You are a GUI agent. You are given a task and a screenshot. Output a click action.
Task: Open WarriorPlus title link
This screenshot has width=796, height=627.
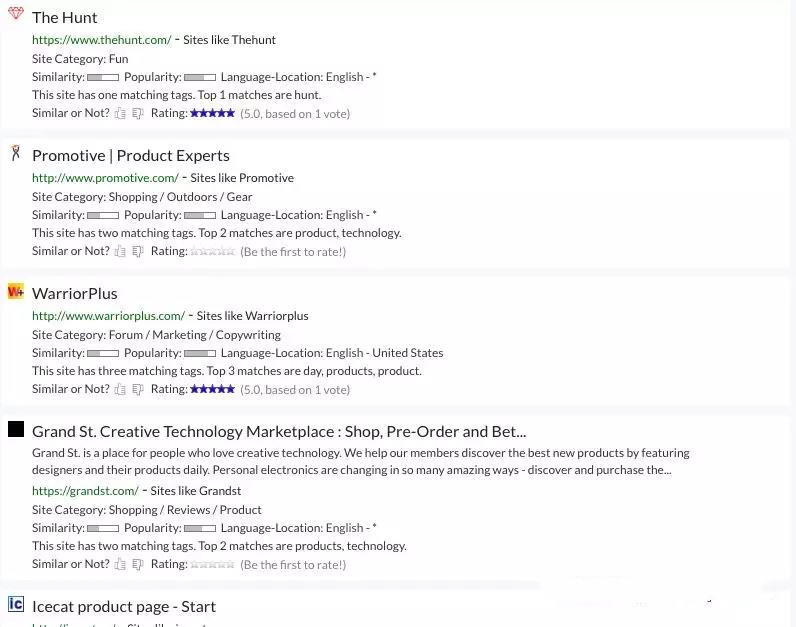pyautogui.click(x=75, y=293)
